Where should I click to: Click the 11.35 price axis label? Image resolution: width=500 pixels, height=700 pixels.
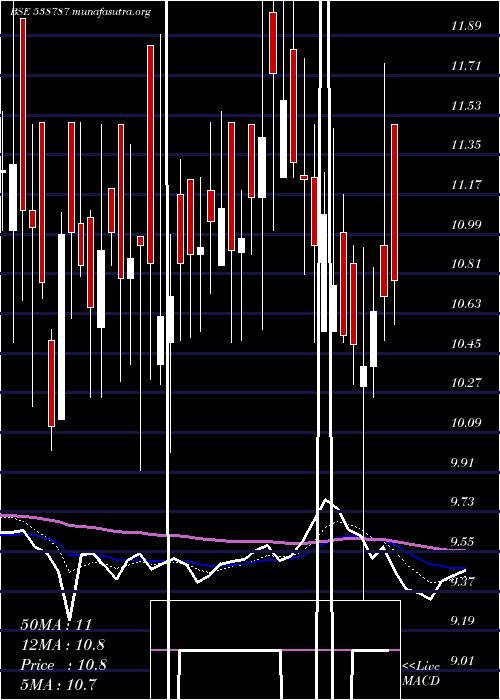(466, 145)
